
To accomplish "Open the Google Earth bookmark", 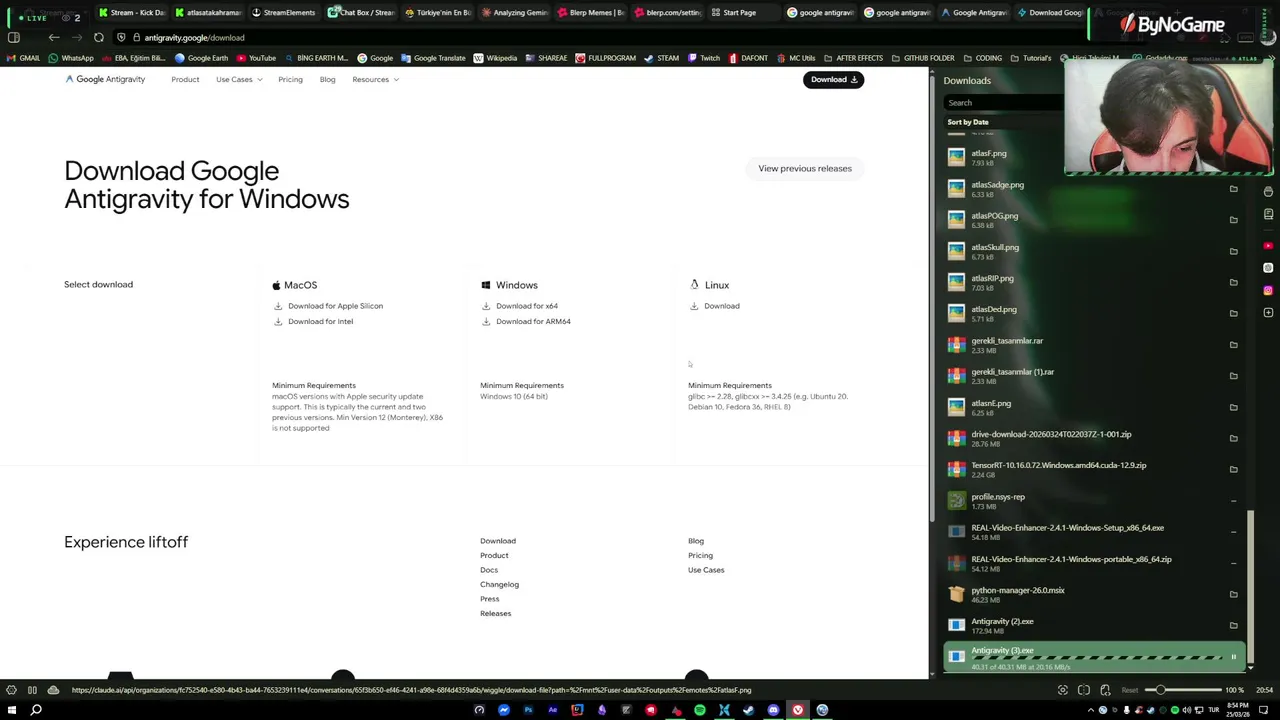I will tap(201, 58).
